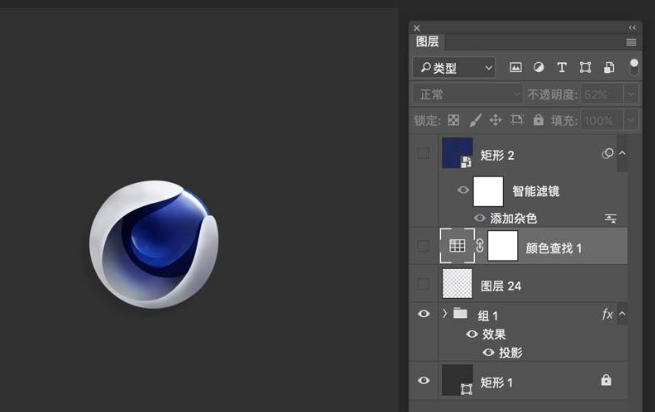Show the 颜色查找 1 layer visibility box
The width and height of the screenshot is (655, 412).
423,246
